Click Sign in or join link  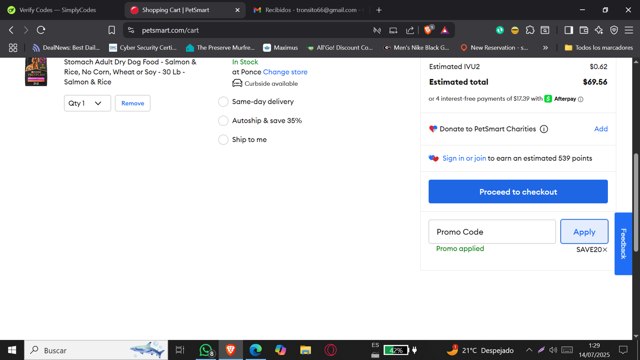(x=464, y=158)
